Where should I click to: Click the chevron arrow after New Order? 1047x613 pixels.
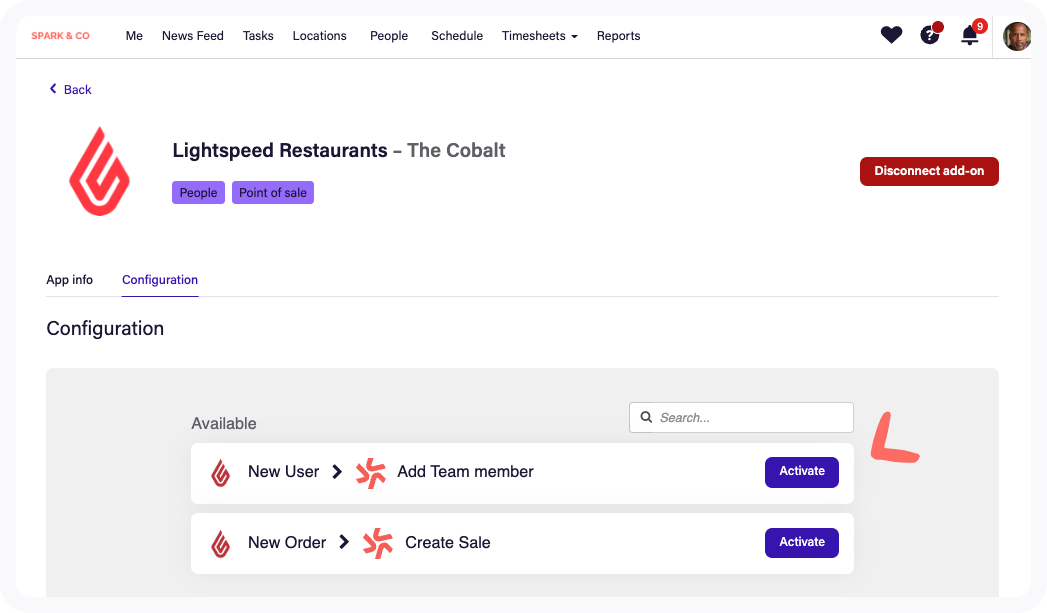344,542
